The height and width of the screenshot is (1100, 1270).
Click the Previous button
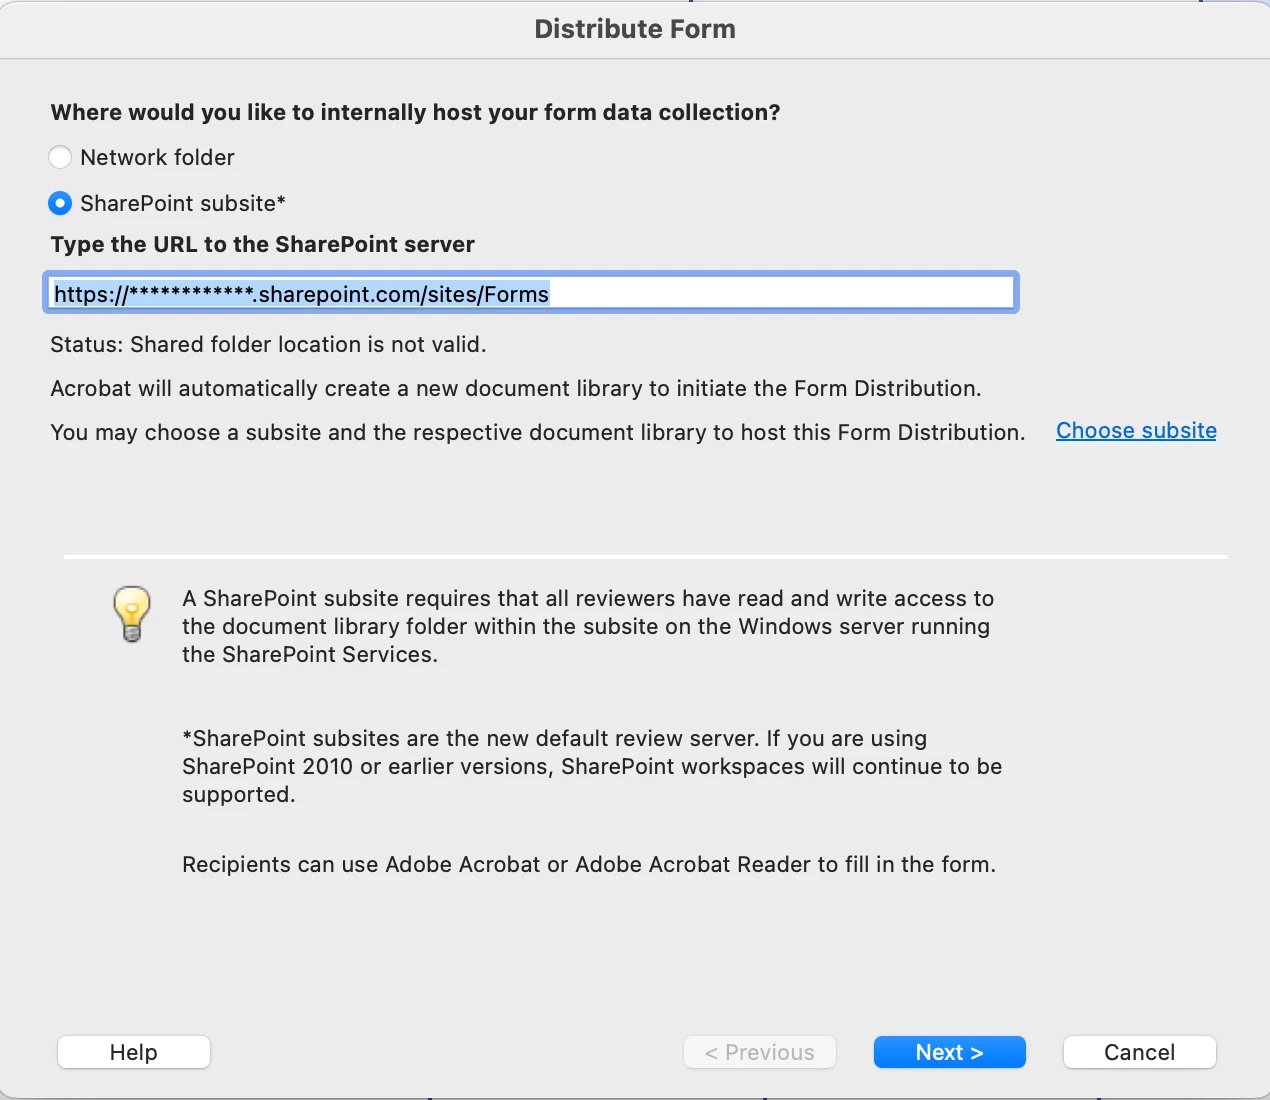pyautogui.click(x=760, y=1052)
